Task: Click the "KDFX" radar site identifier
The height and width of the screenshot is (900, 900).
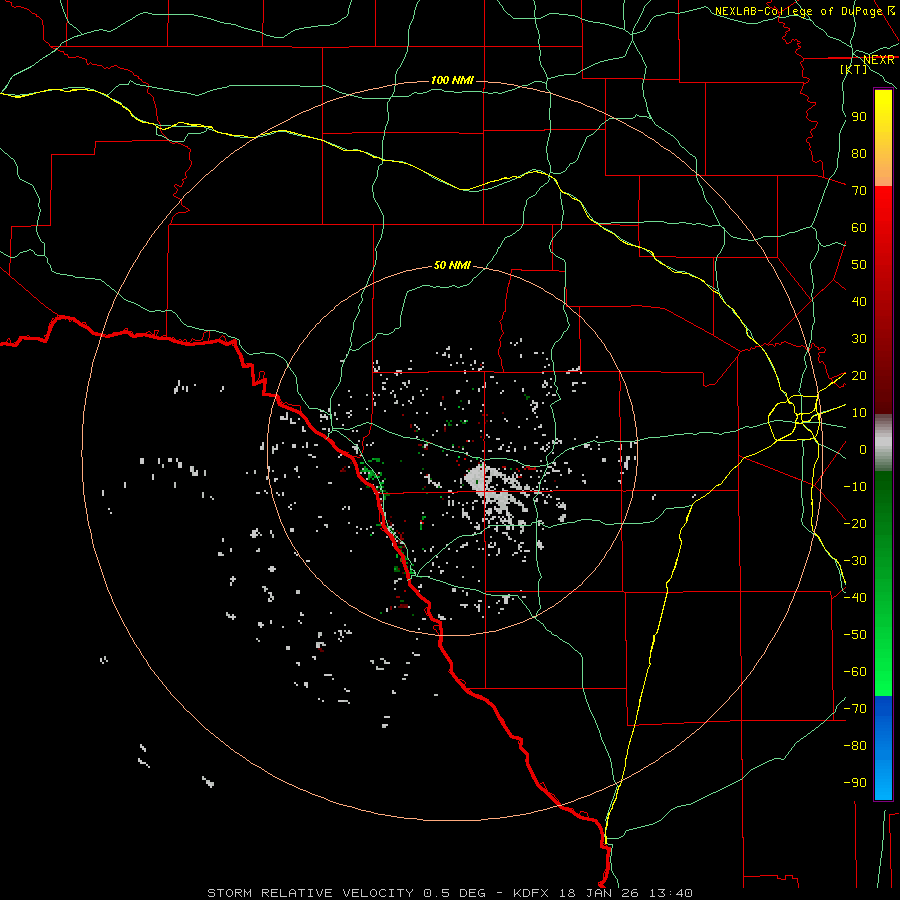Action: (x=531, y=893)
